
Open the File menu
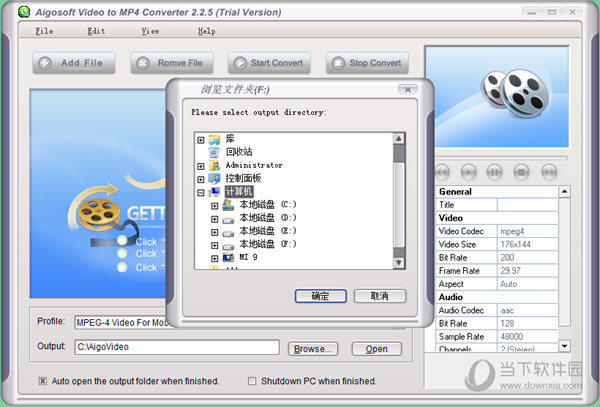[x=44, y=31]
